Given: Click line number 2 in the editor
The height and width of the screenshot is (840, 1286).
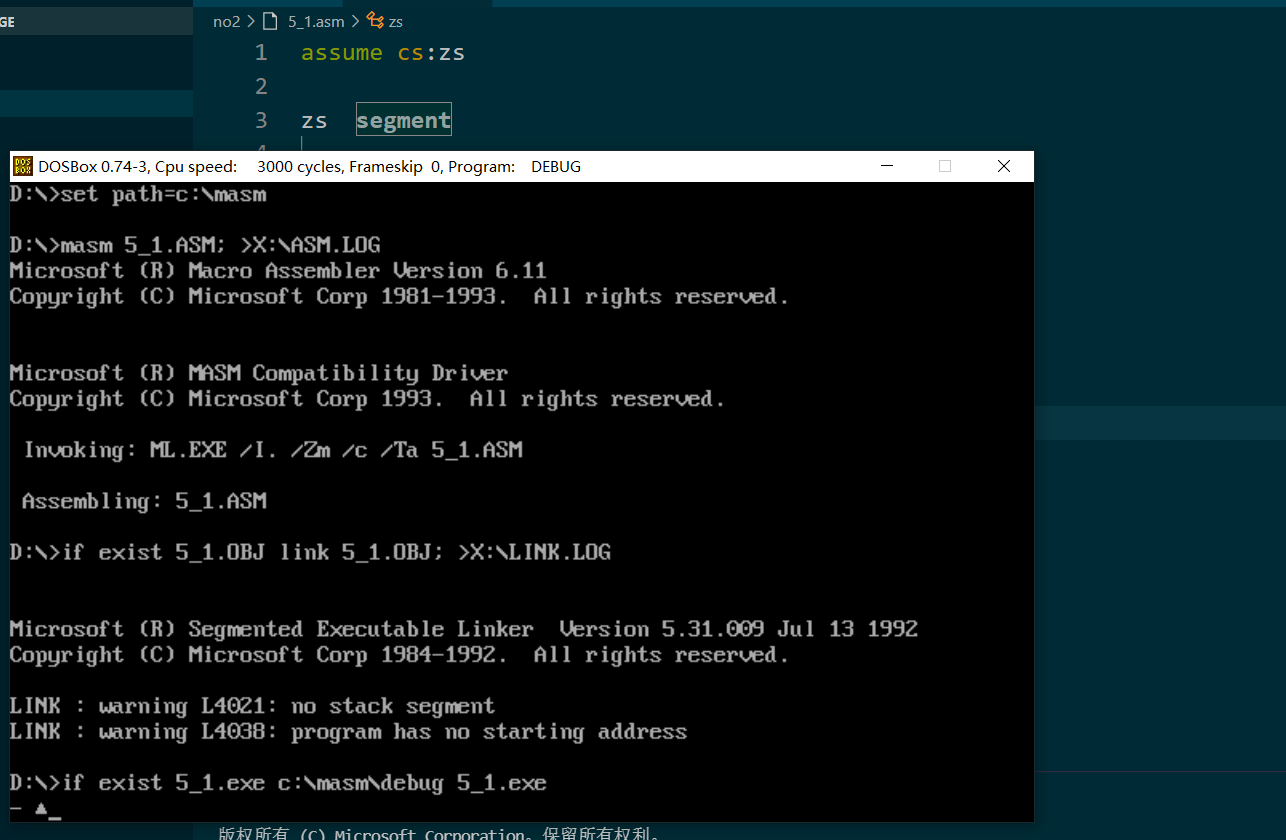Looking at the screenshot, I should click(x=261, y=86).
